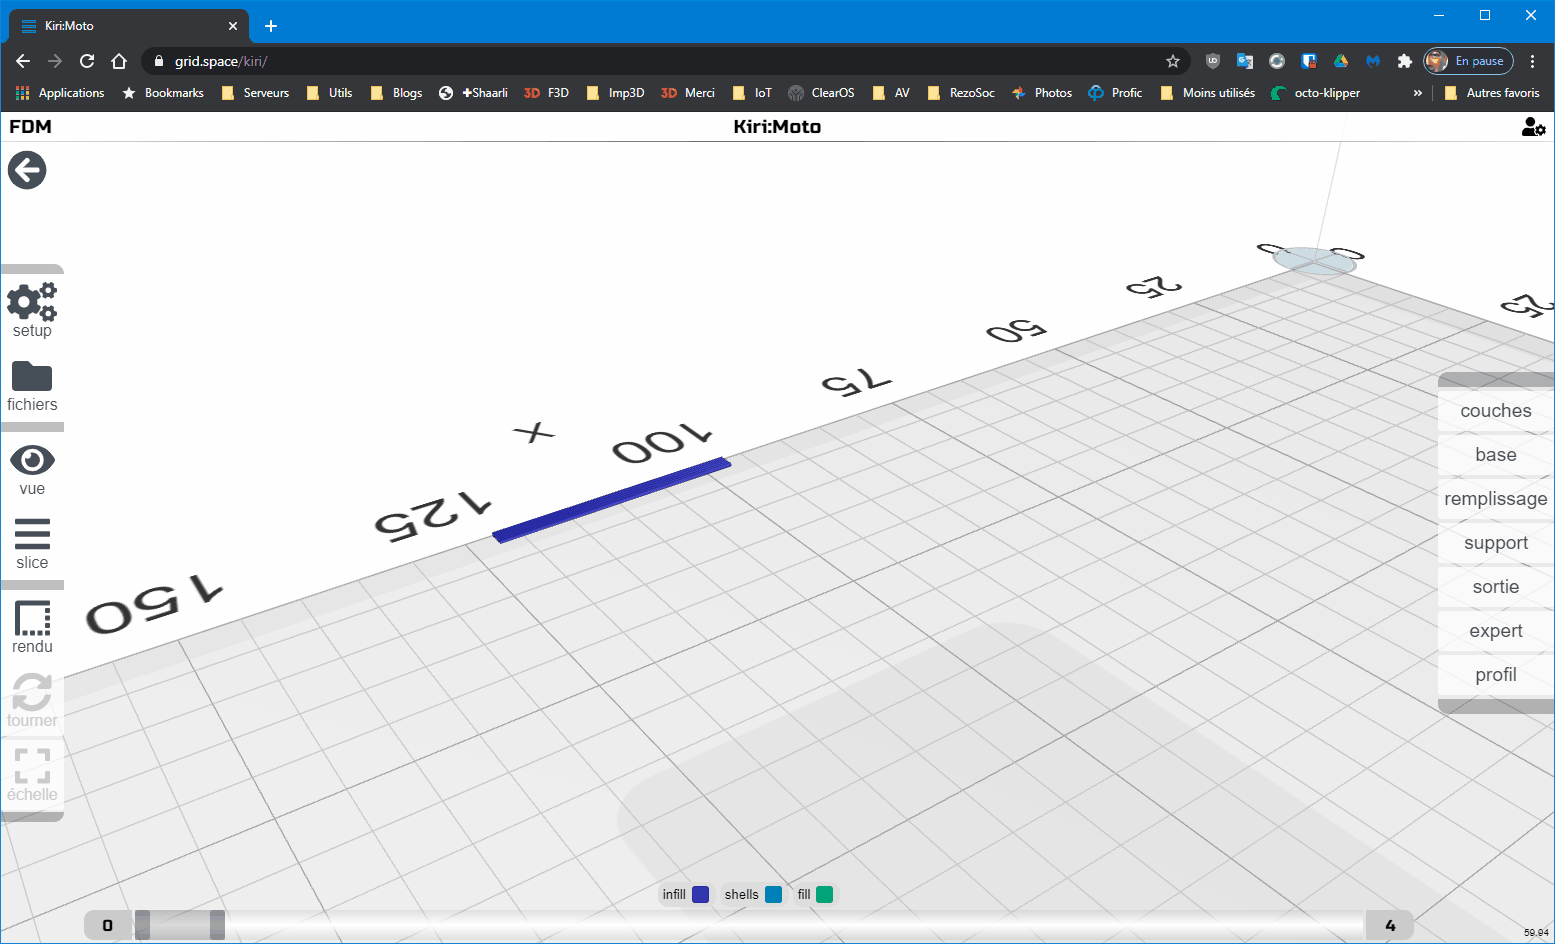Open the Imp3D bookmark folder
This screenshot has width=1555, height=944.
click(x=616, y=93)
